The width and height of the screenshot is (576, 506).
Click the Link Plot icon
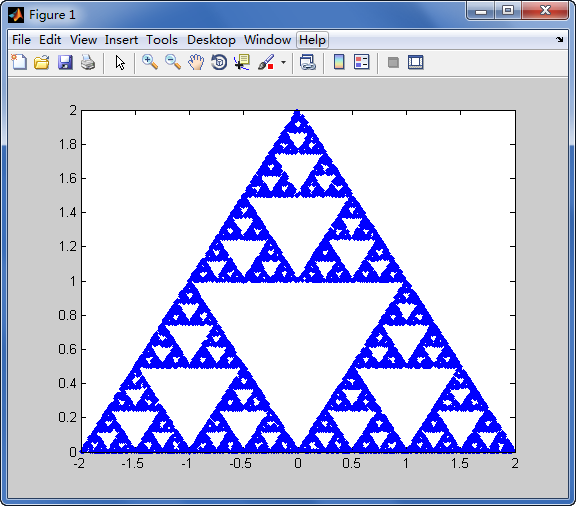click(x=307, y=62)
